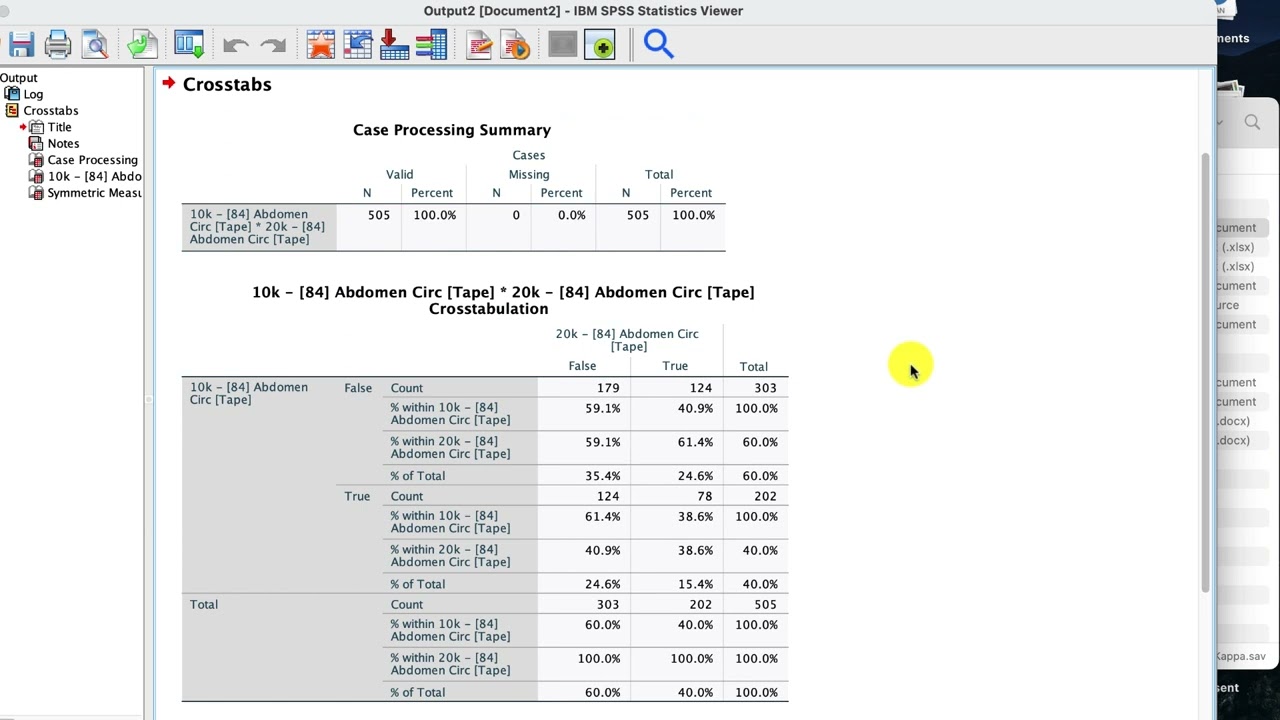Click the Case Processing Summary title
Viewport: 1280px width, 720px height.
(x=452, y=130)
